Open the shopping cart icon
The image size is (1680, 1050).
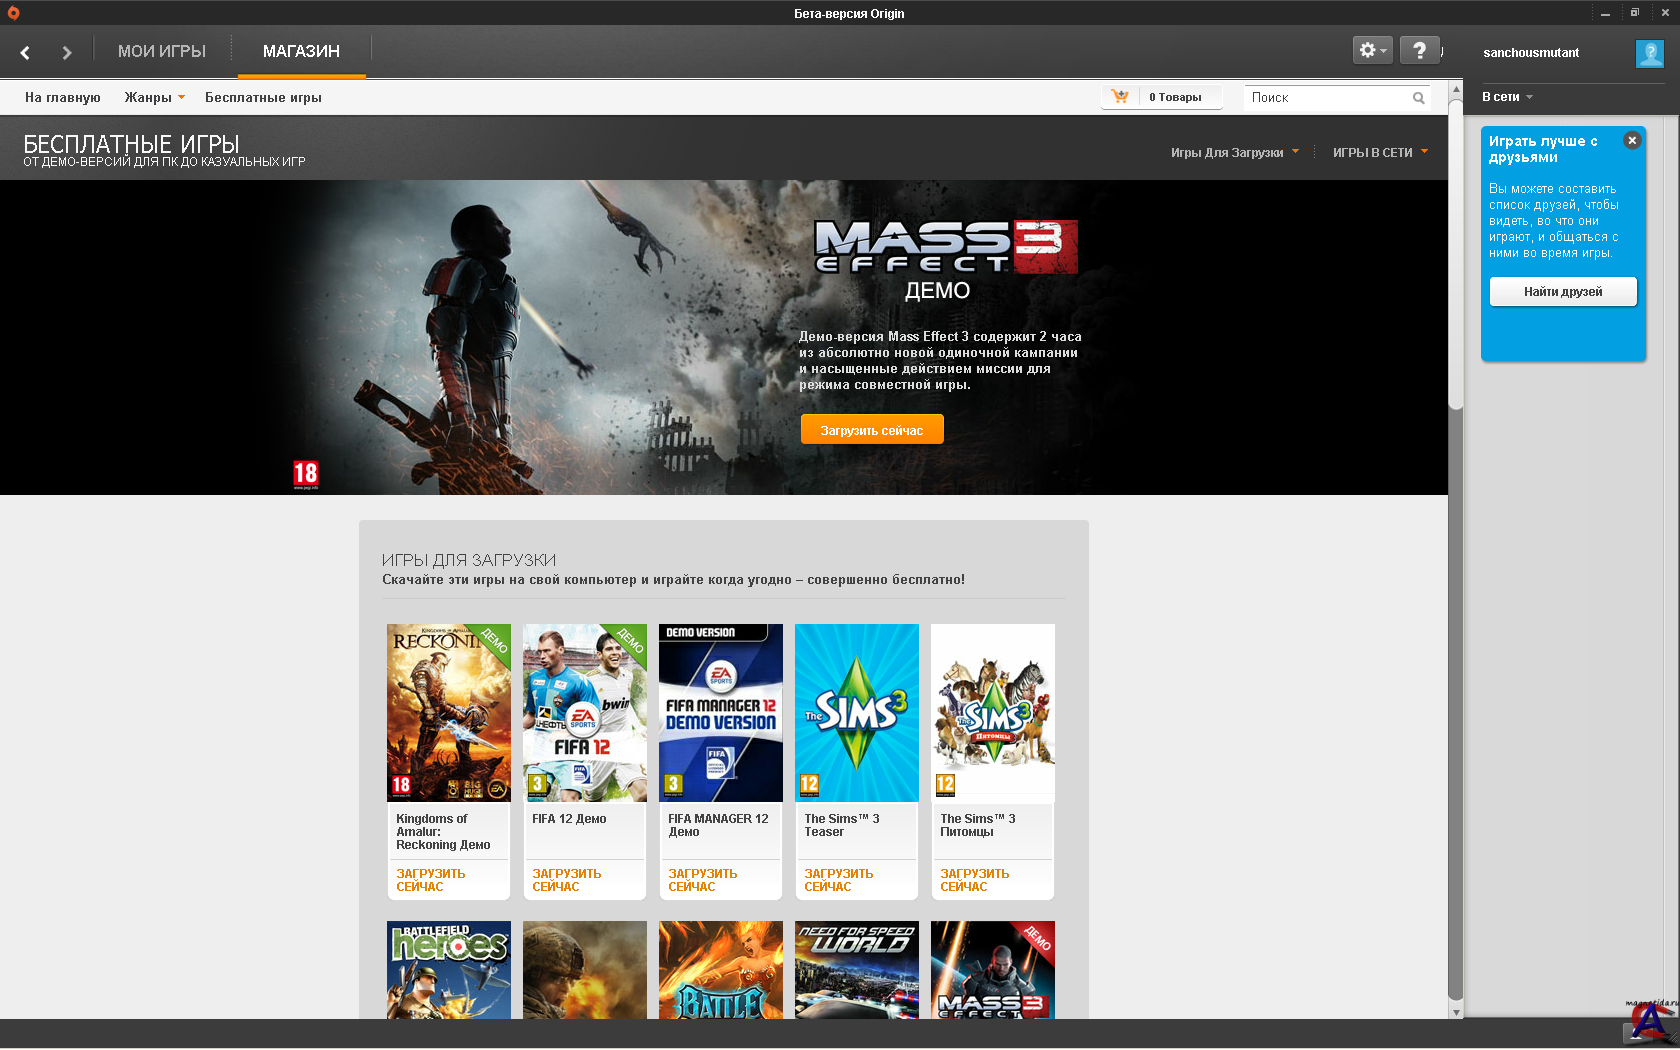[1120, 97]
